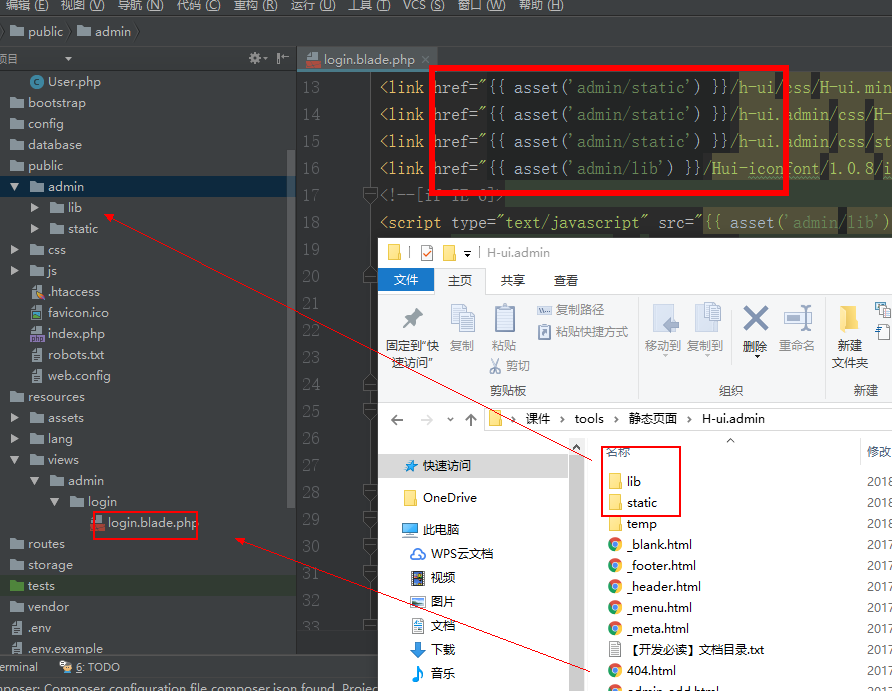The width and height of the screenshot is (892, 691).
Task: Click Pin to Quick Access icon
Action: click(x=412, y=319)
